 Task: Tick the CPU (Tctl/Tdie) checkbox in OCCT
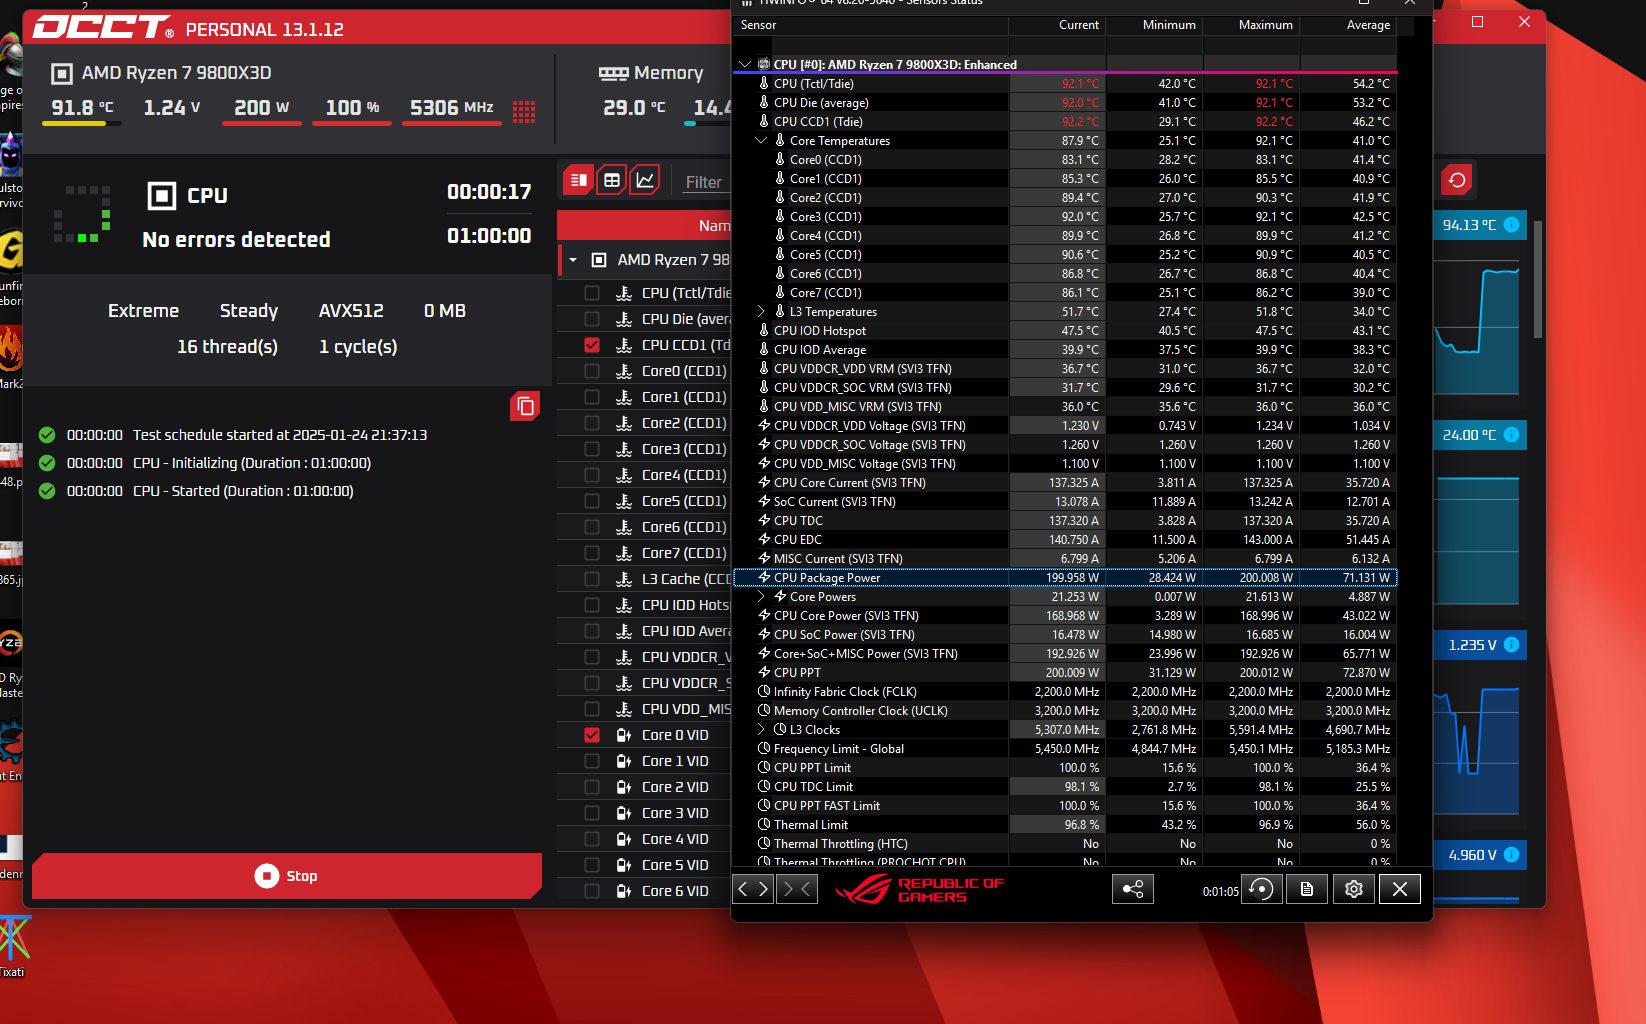click(x=592, y=293)
